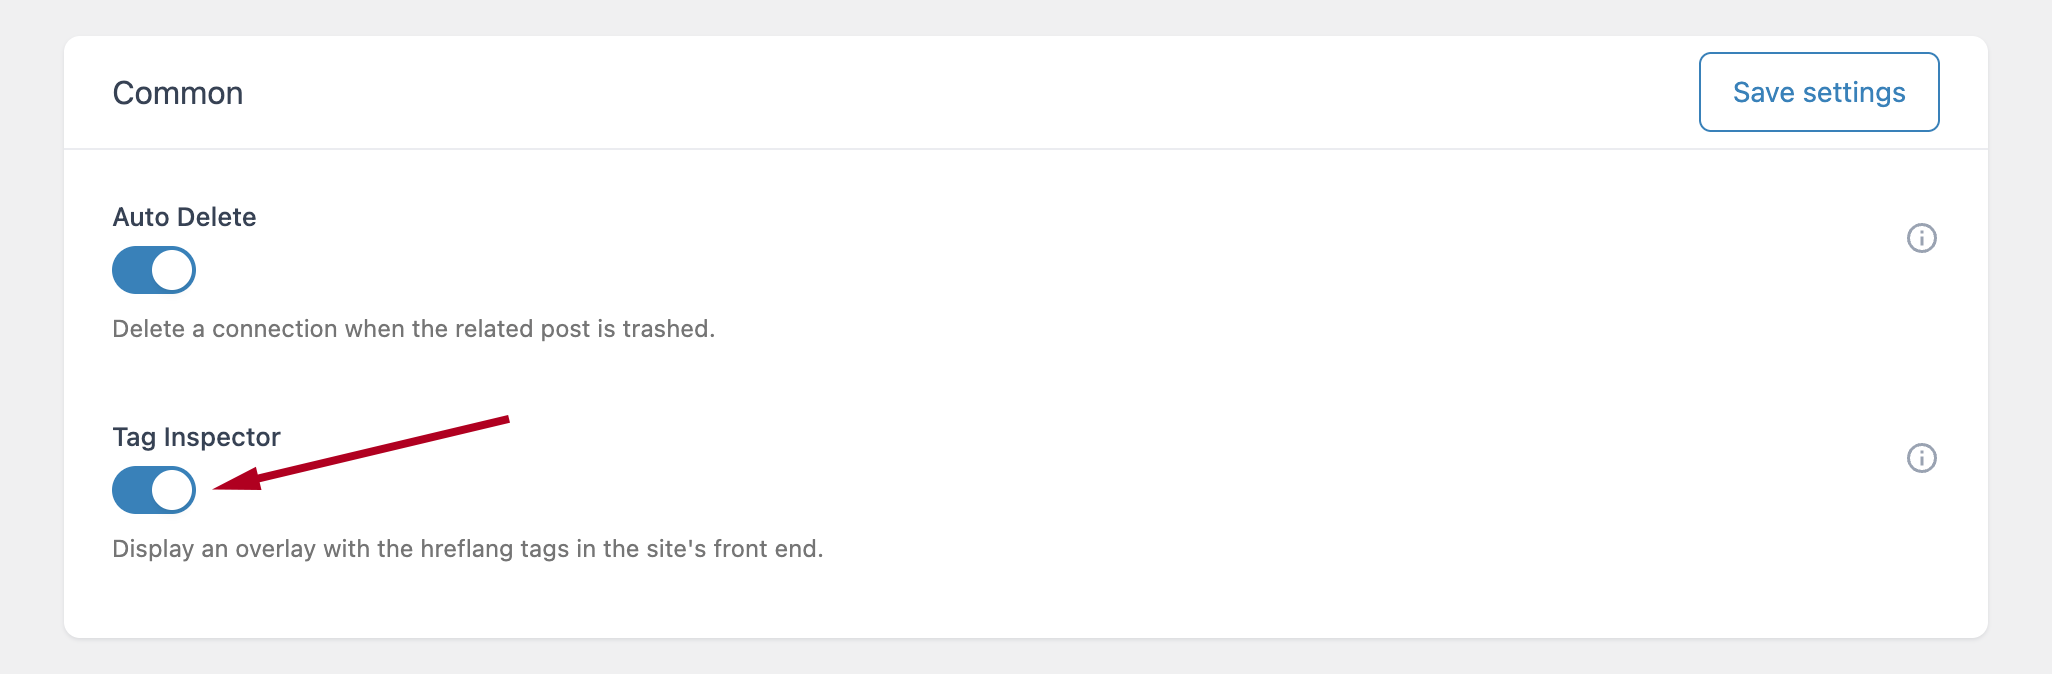2052x674 pixels.
Task: Click the word 'hreflang' in the description
Action: pyautogui.click(x=466, y=549)
